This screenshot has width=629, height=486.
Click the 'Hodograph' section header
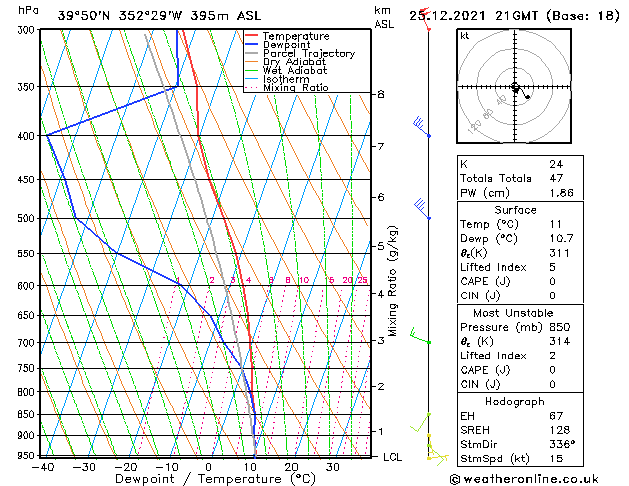pyautogui.click(x=515, y=402)
